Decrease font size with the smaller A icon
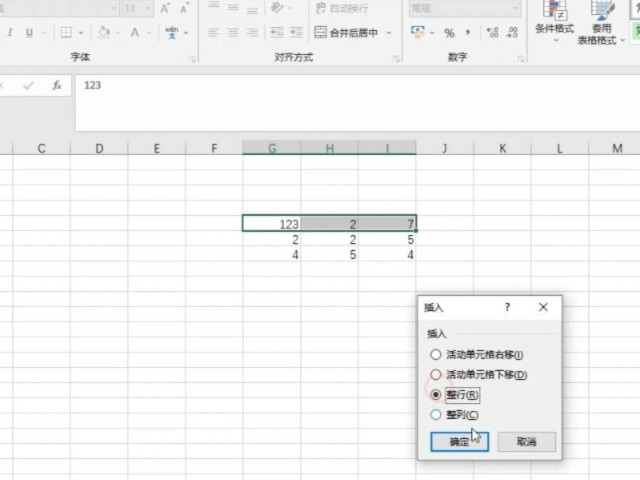 (184, 8)
